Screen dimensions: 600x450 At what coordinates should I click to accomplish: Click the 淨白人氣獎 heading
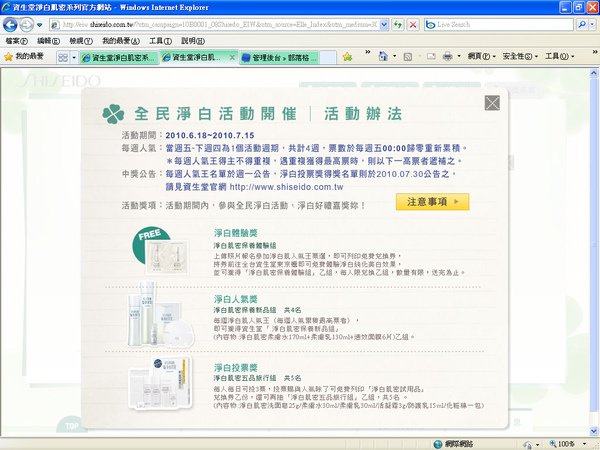236,299
